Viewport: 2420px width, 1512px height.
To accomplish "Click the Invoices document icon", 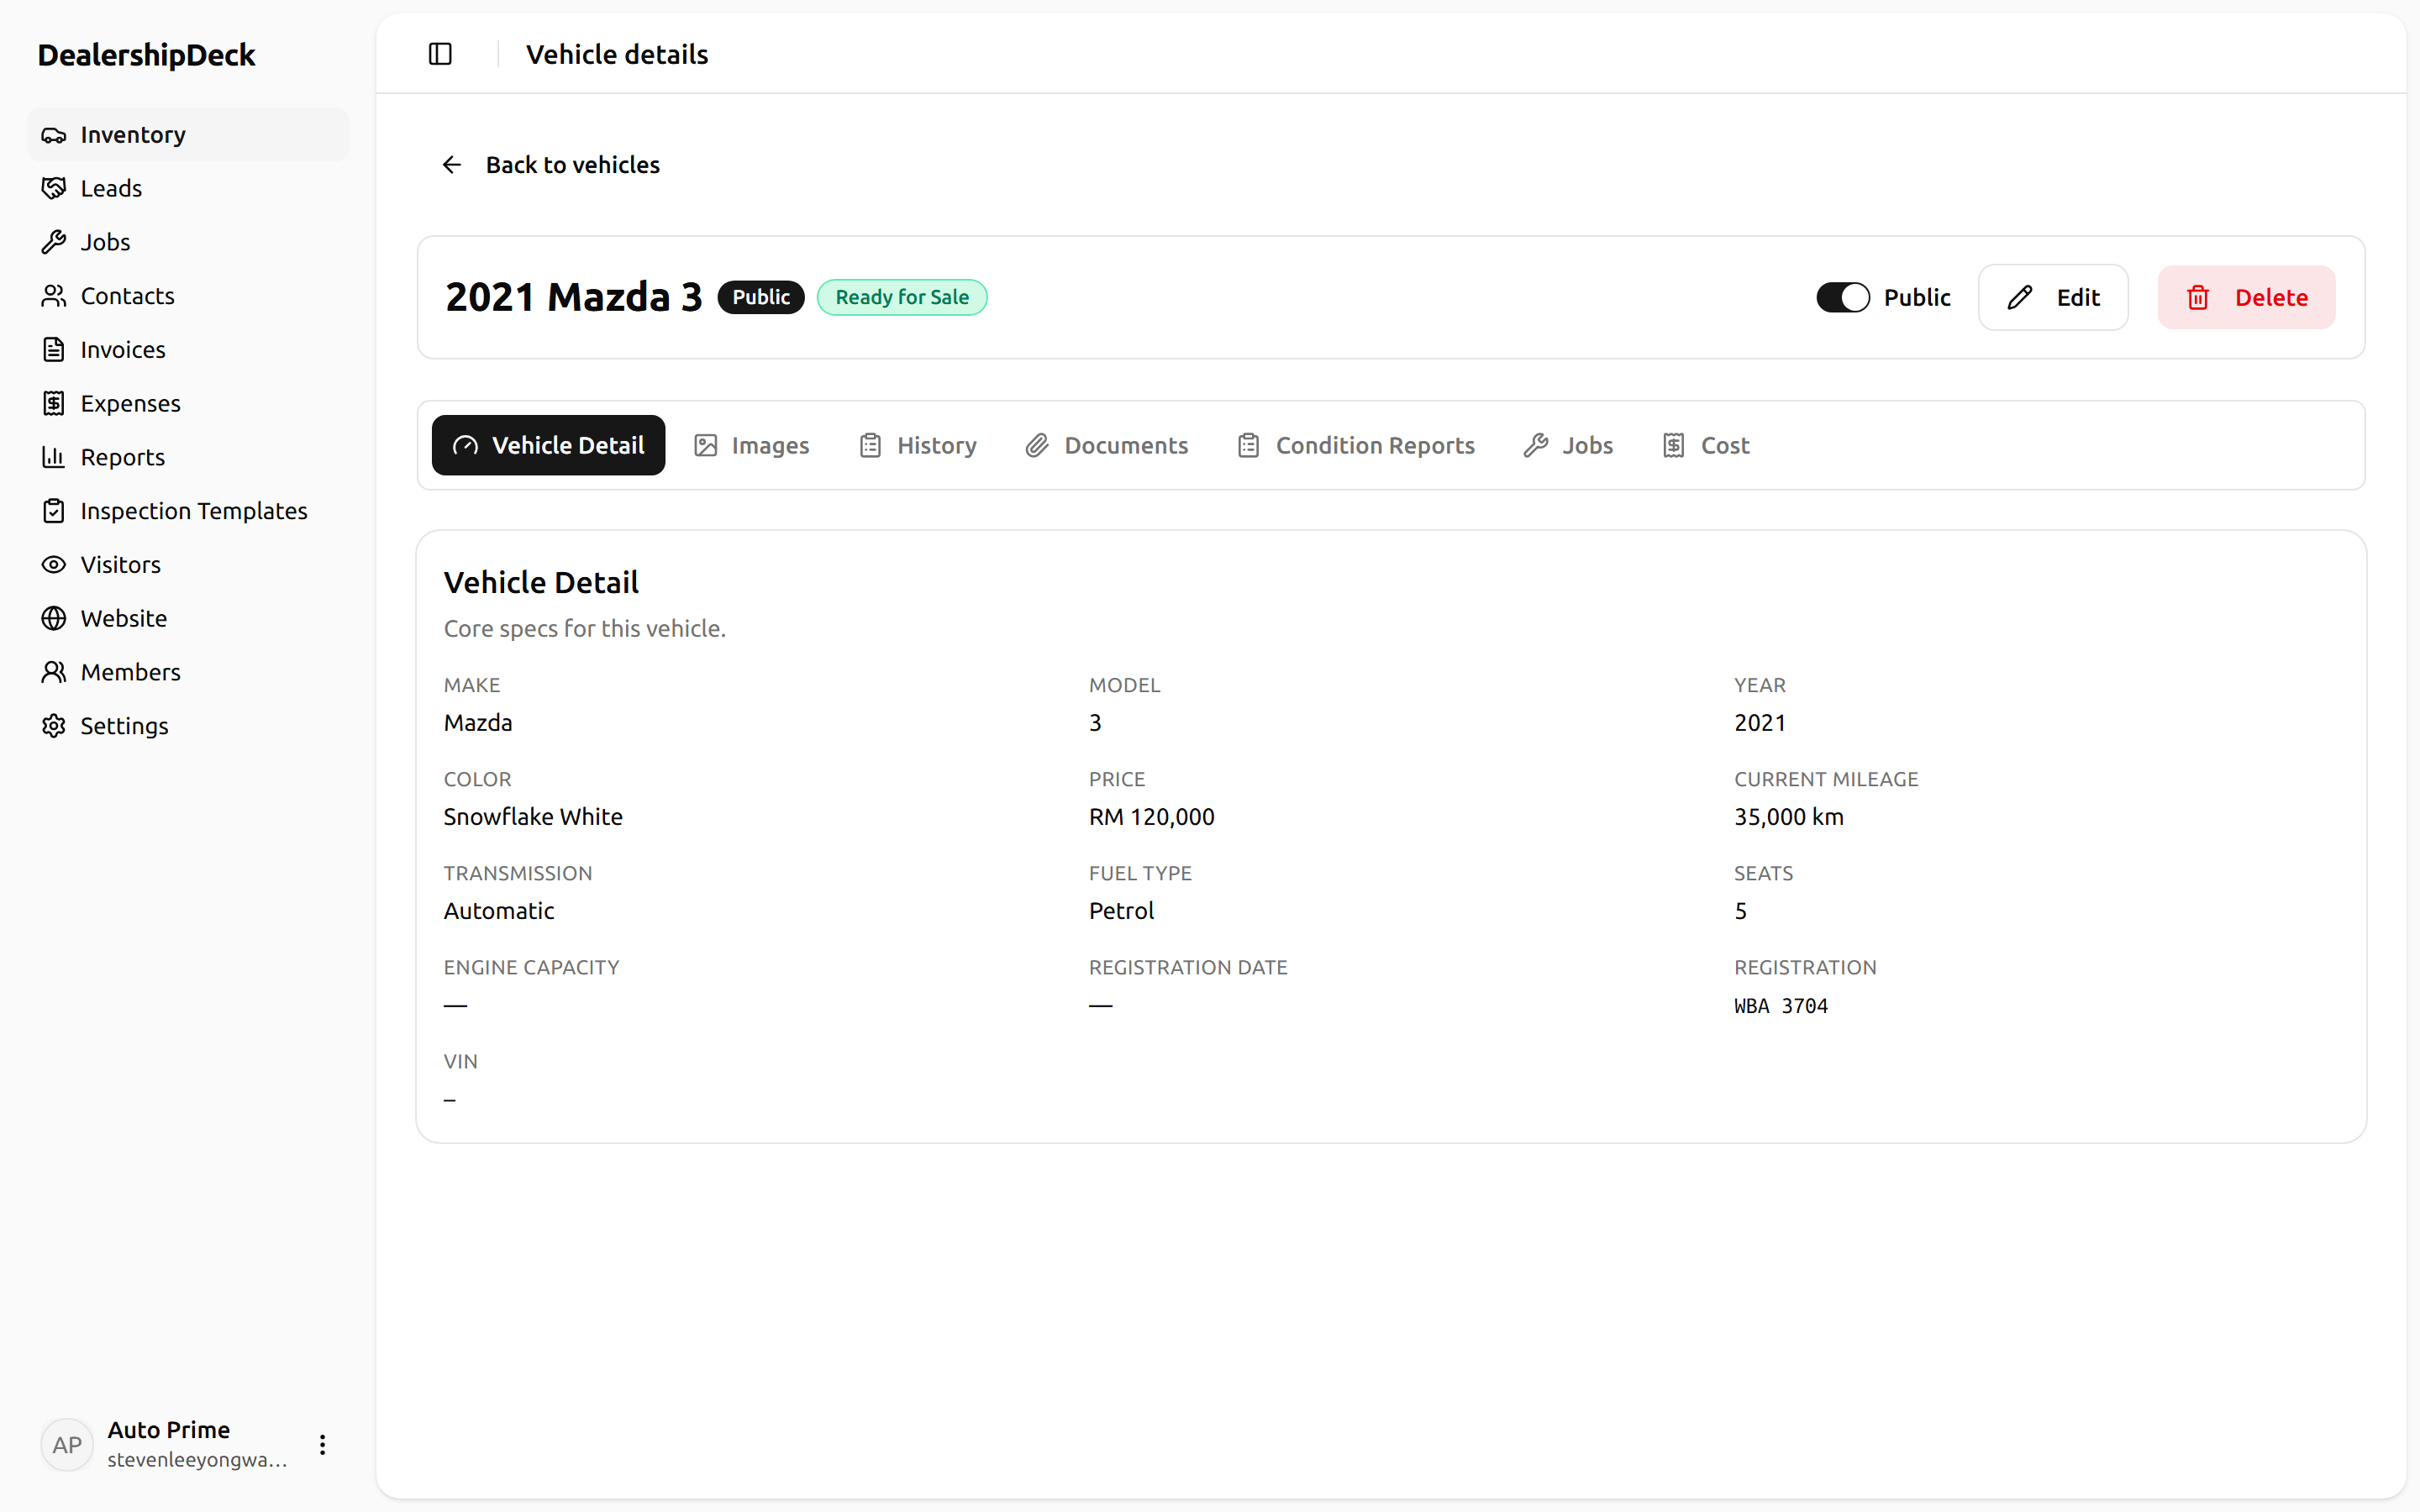I will 54,350.
